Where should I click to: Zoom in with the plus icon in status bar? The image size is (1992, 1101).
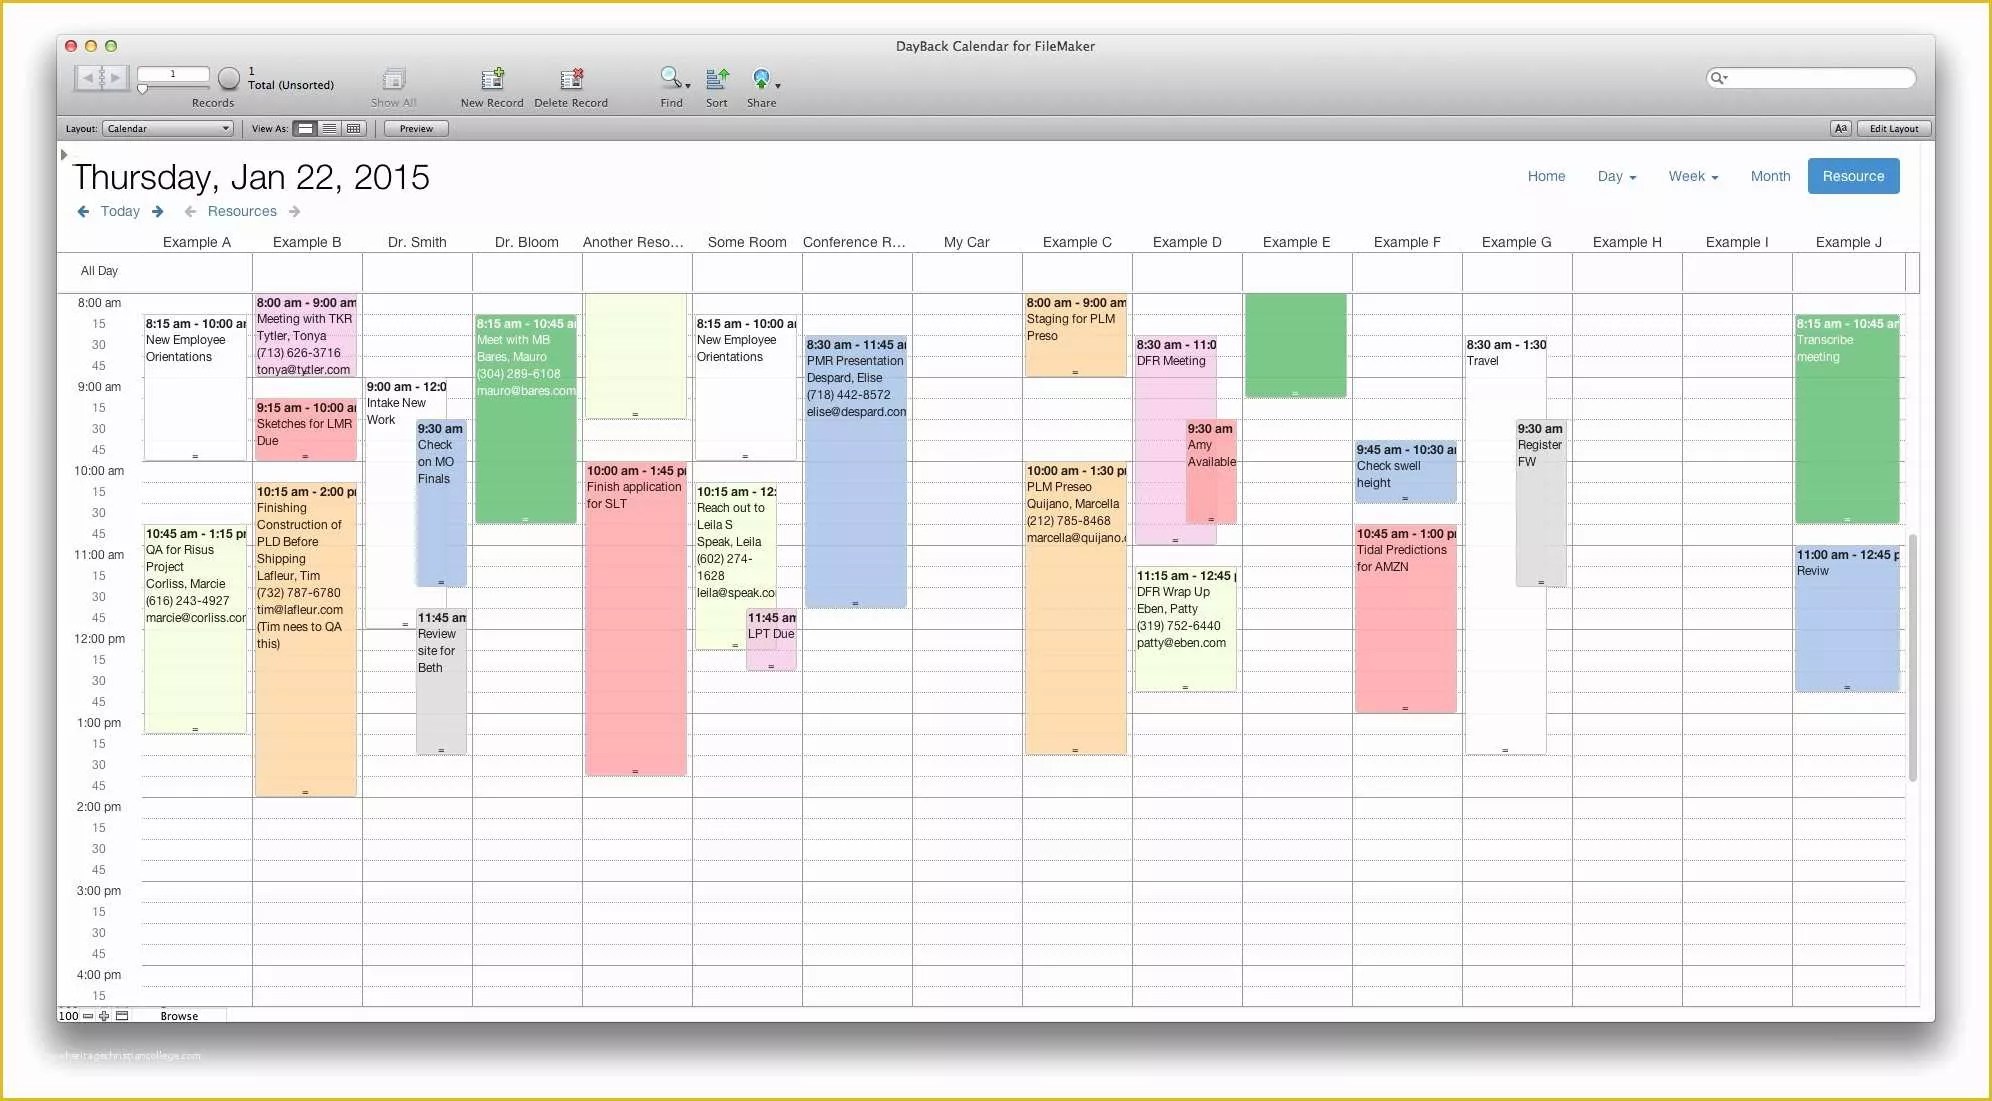(x=104, y=1016)
